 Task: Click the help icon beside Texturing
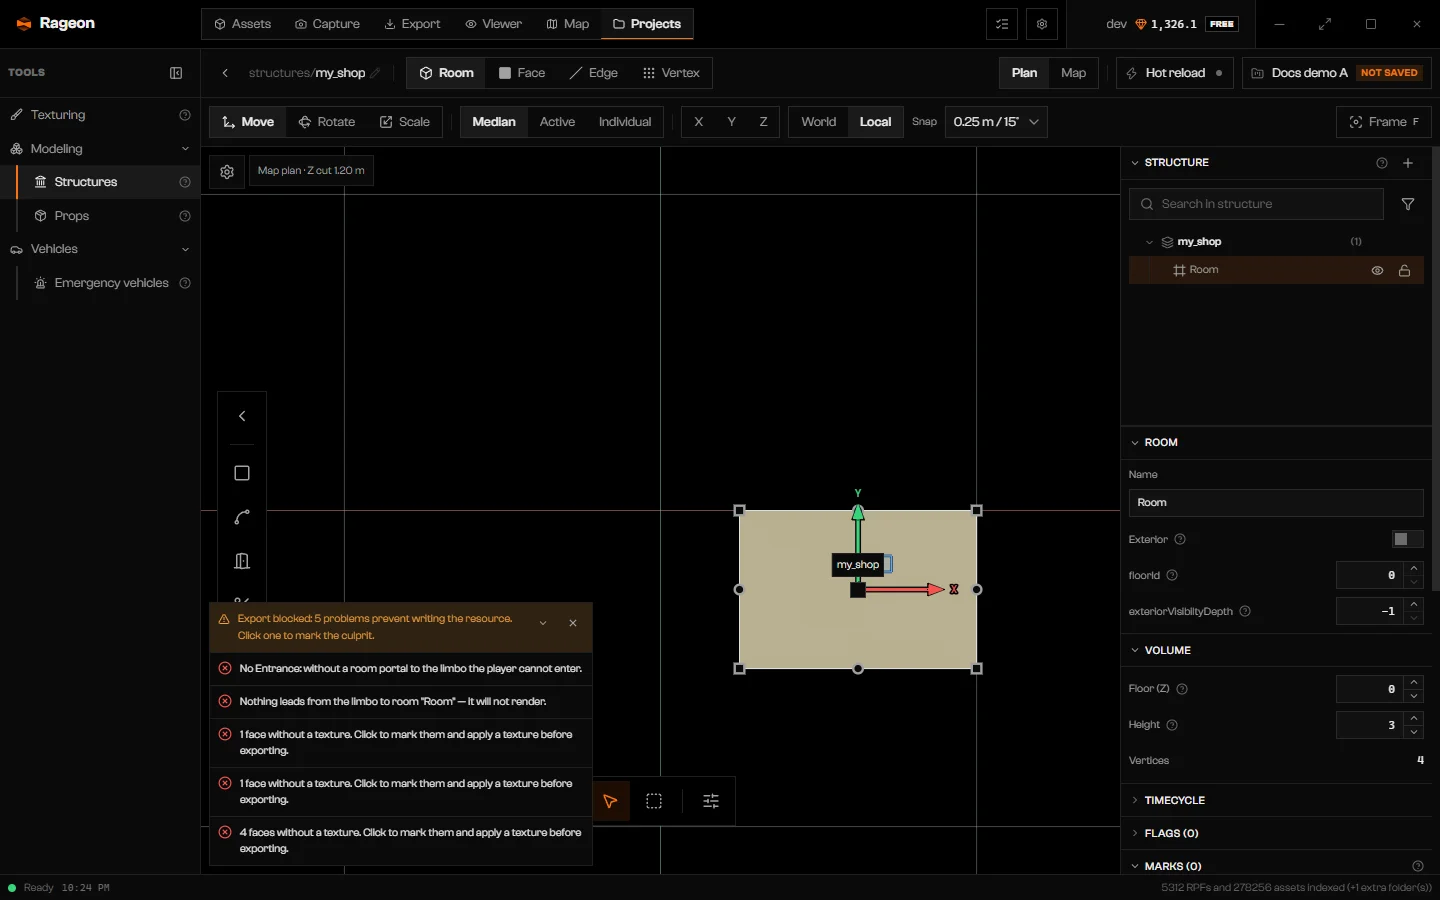pyautogui.click(x=187, y=116)
